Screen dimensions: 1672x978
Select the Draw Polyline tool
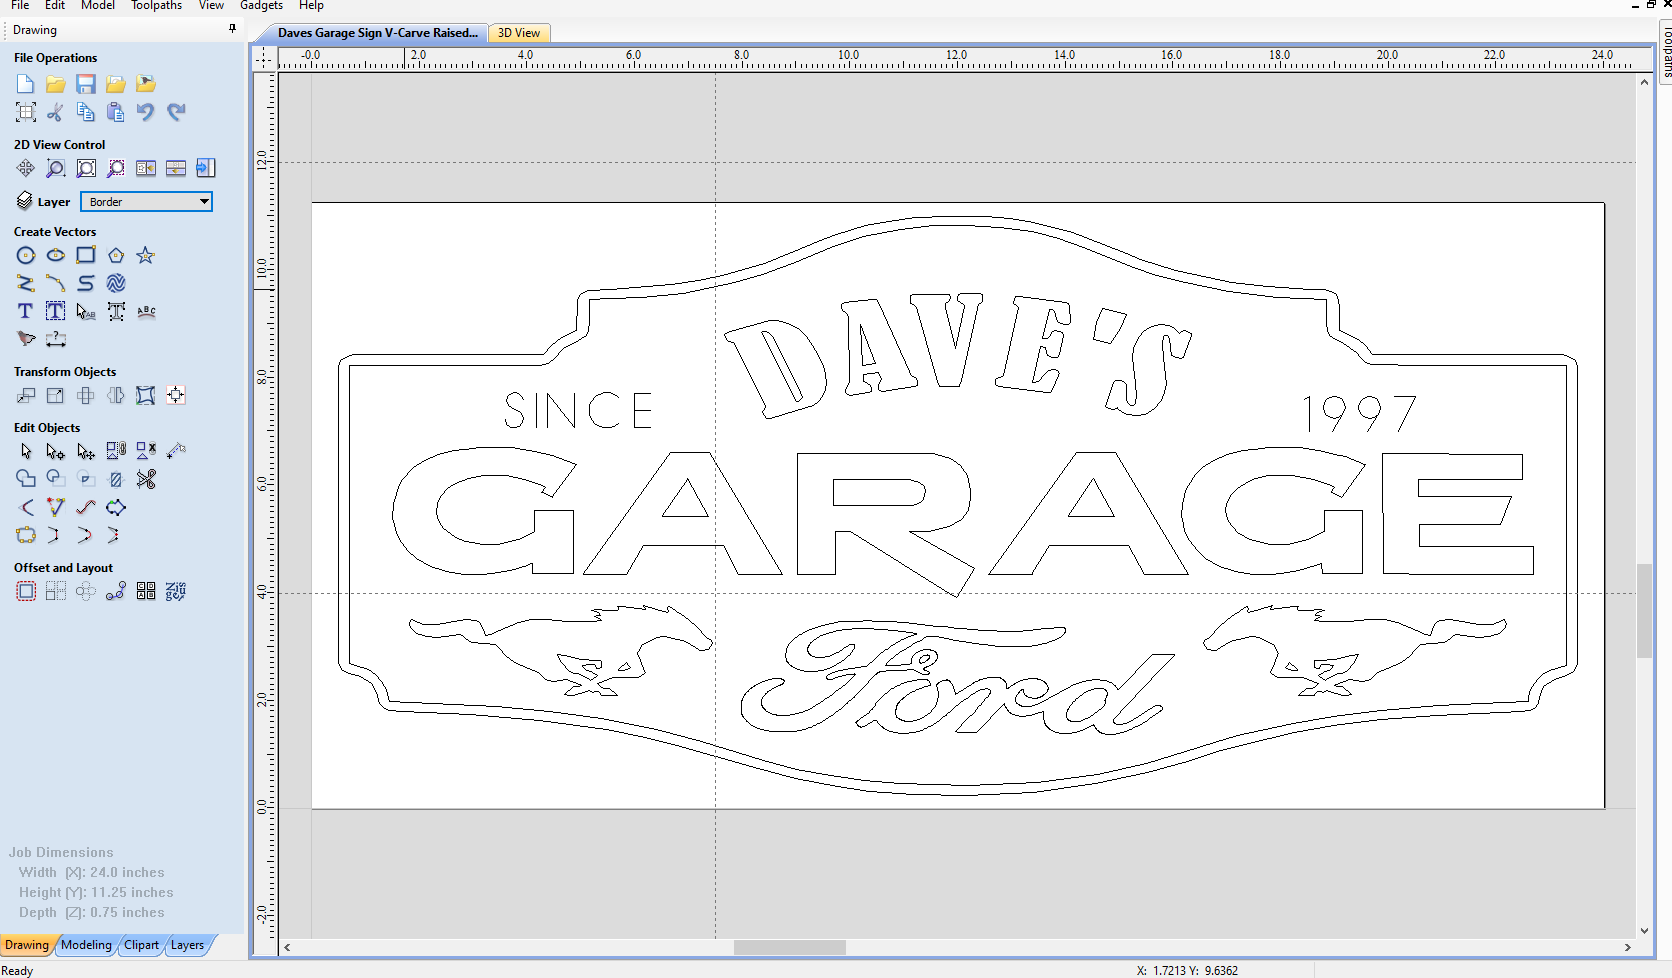coord(26,284)
